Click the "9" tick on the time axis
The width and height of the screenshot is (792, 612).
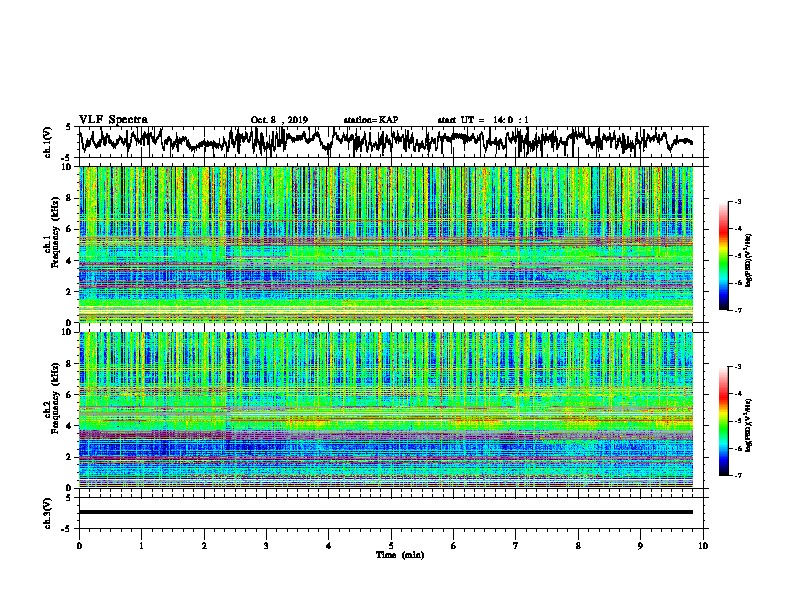click(x=640, y=546)
